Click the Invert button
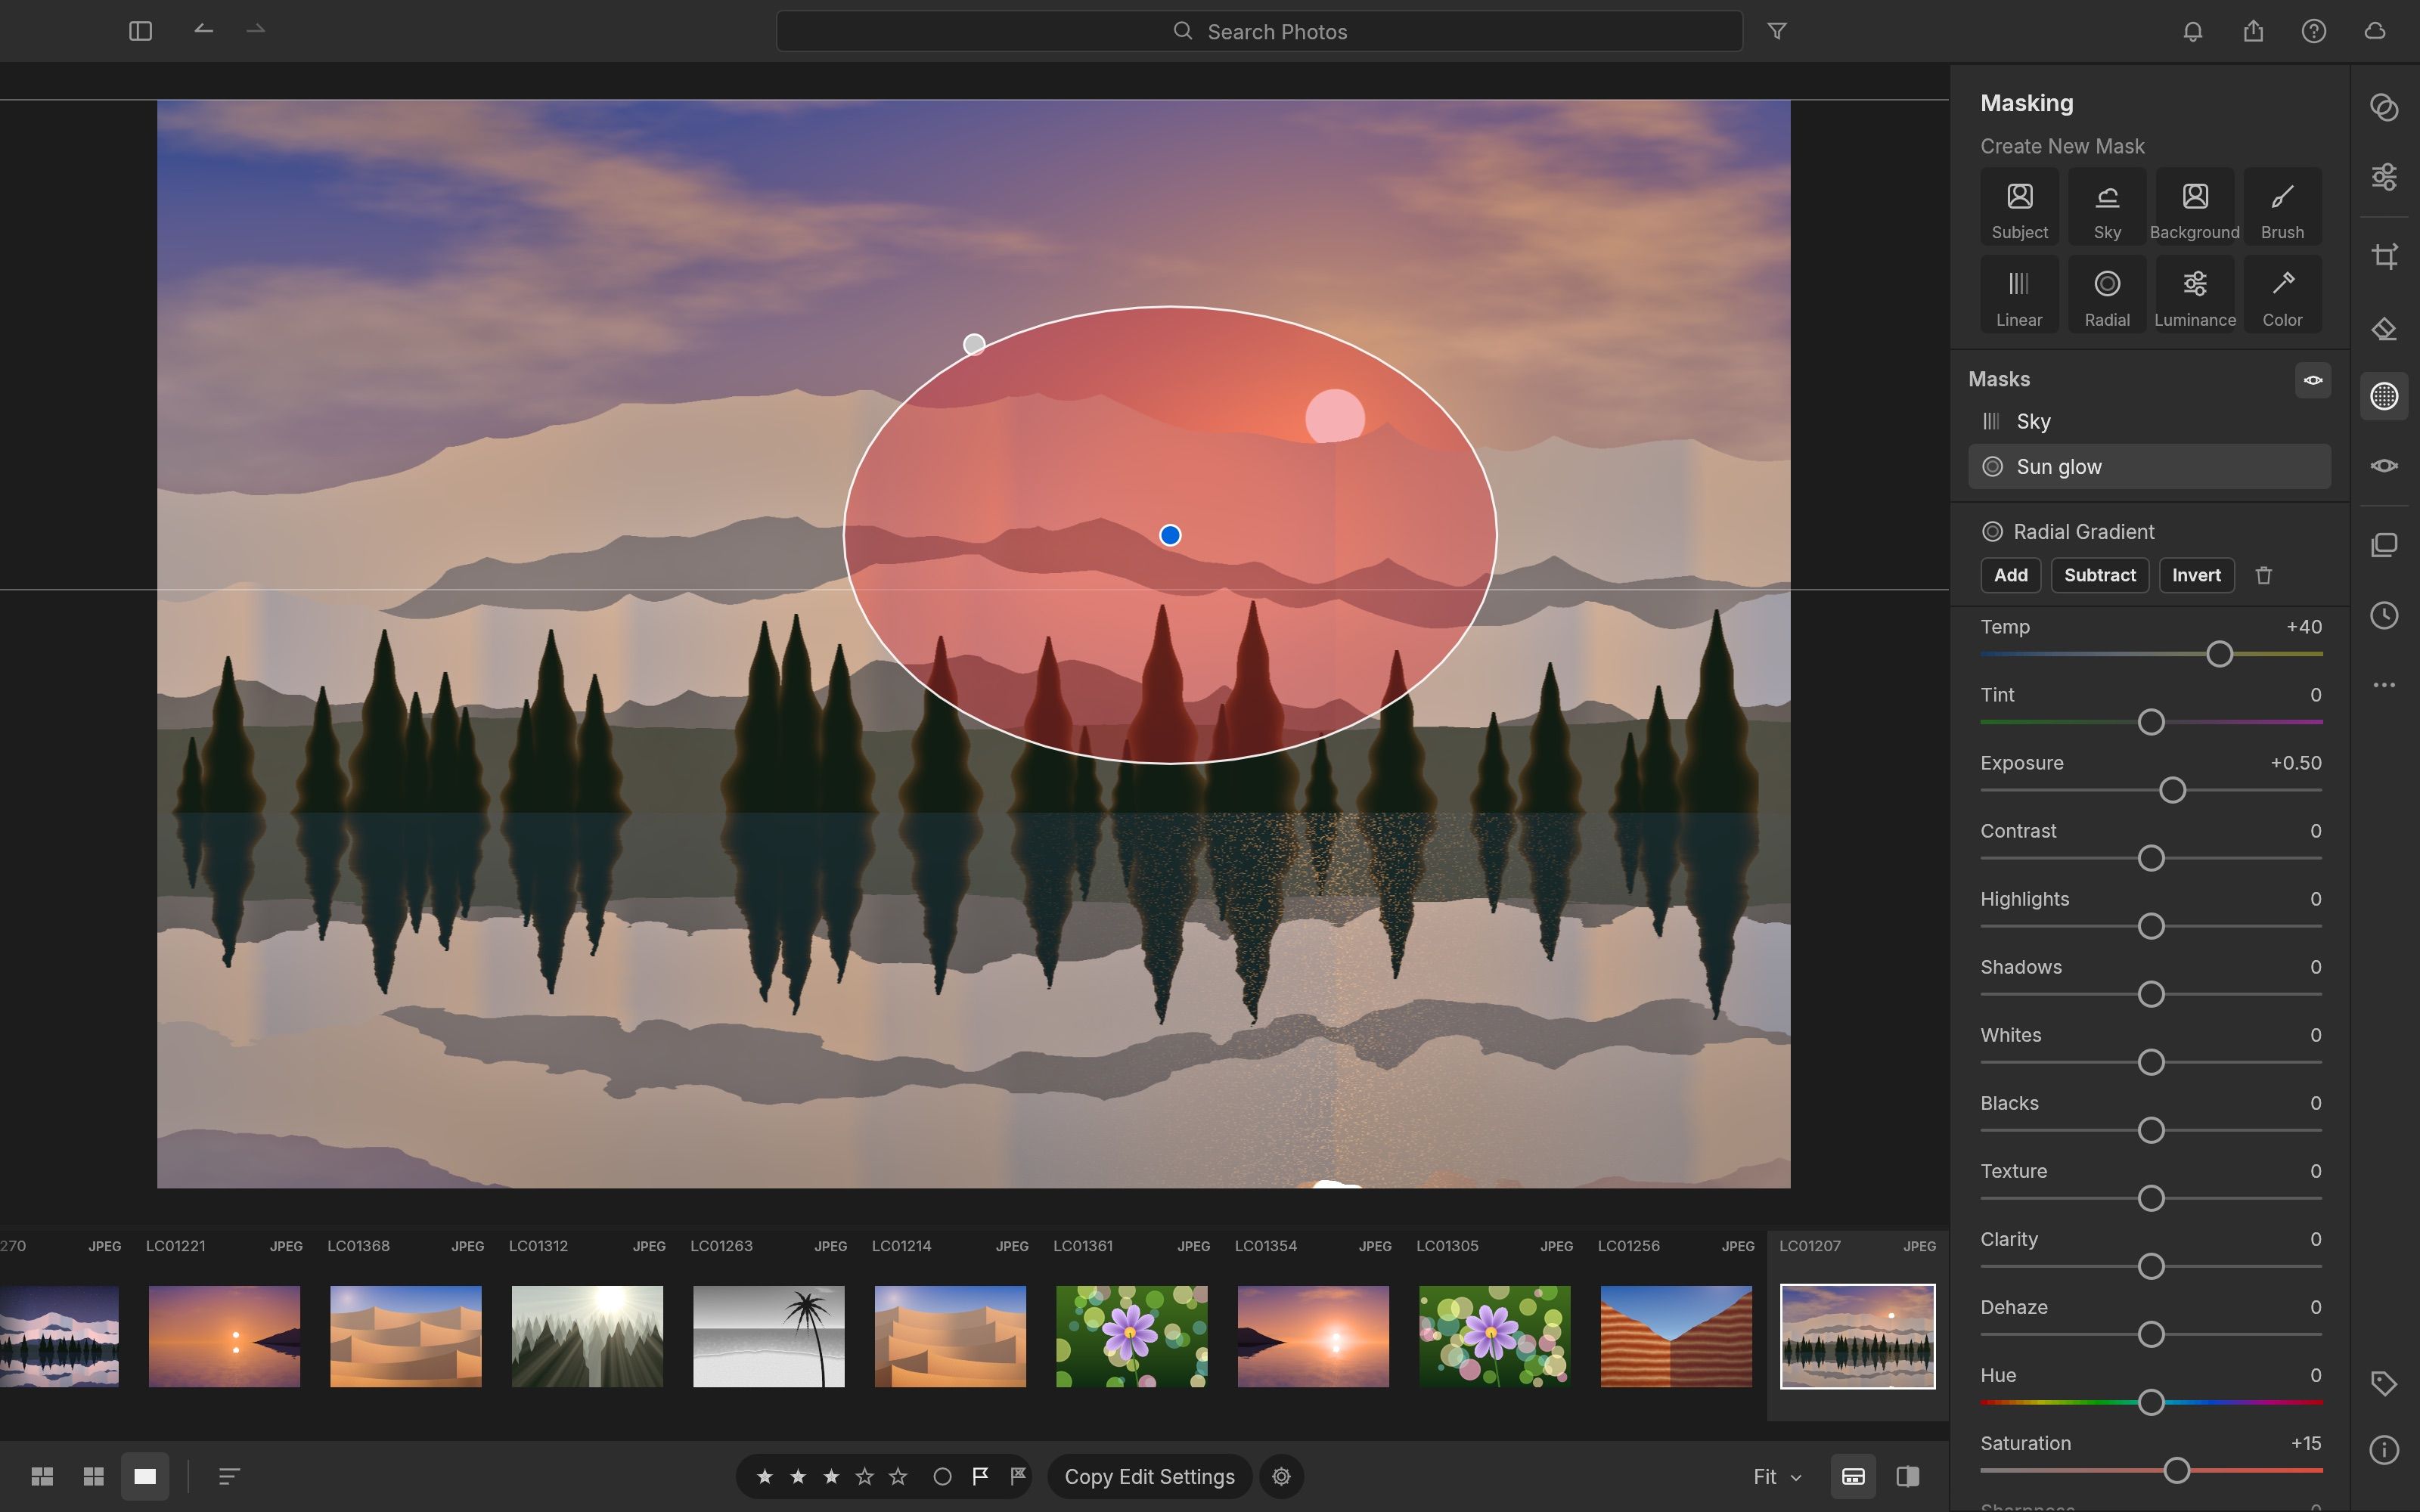 coord(2196,575)
